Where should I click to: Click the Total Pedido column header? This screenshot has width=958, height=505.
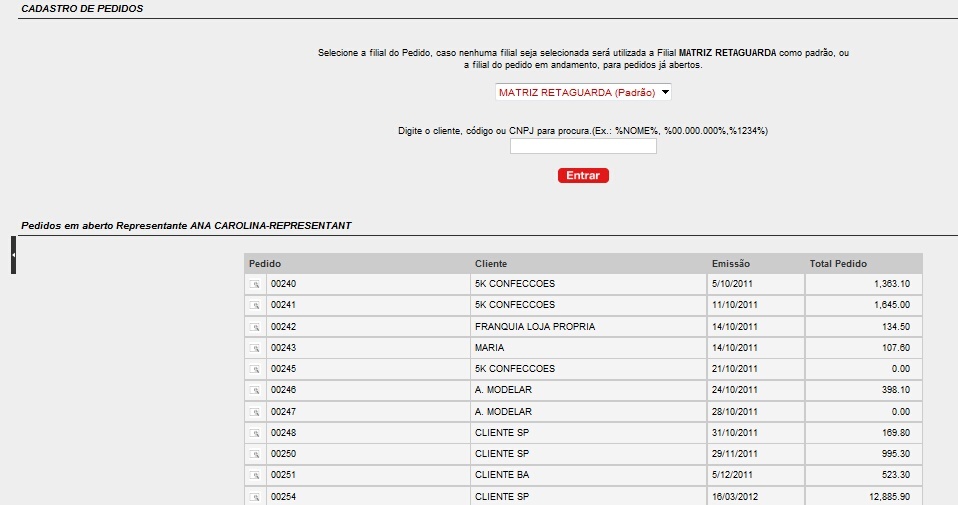pos(838,264)
